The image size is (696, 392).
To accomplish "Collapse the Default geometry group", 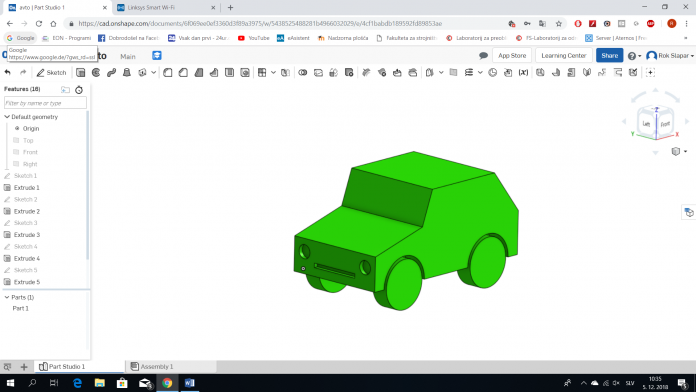I will point(7,117).
